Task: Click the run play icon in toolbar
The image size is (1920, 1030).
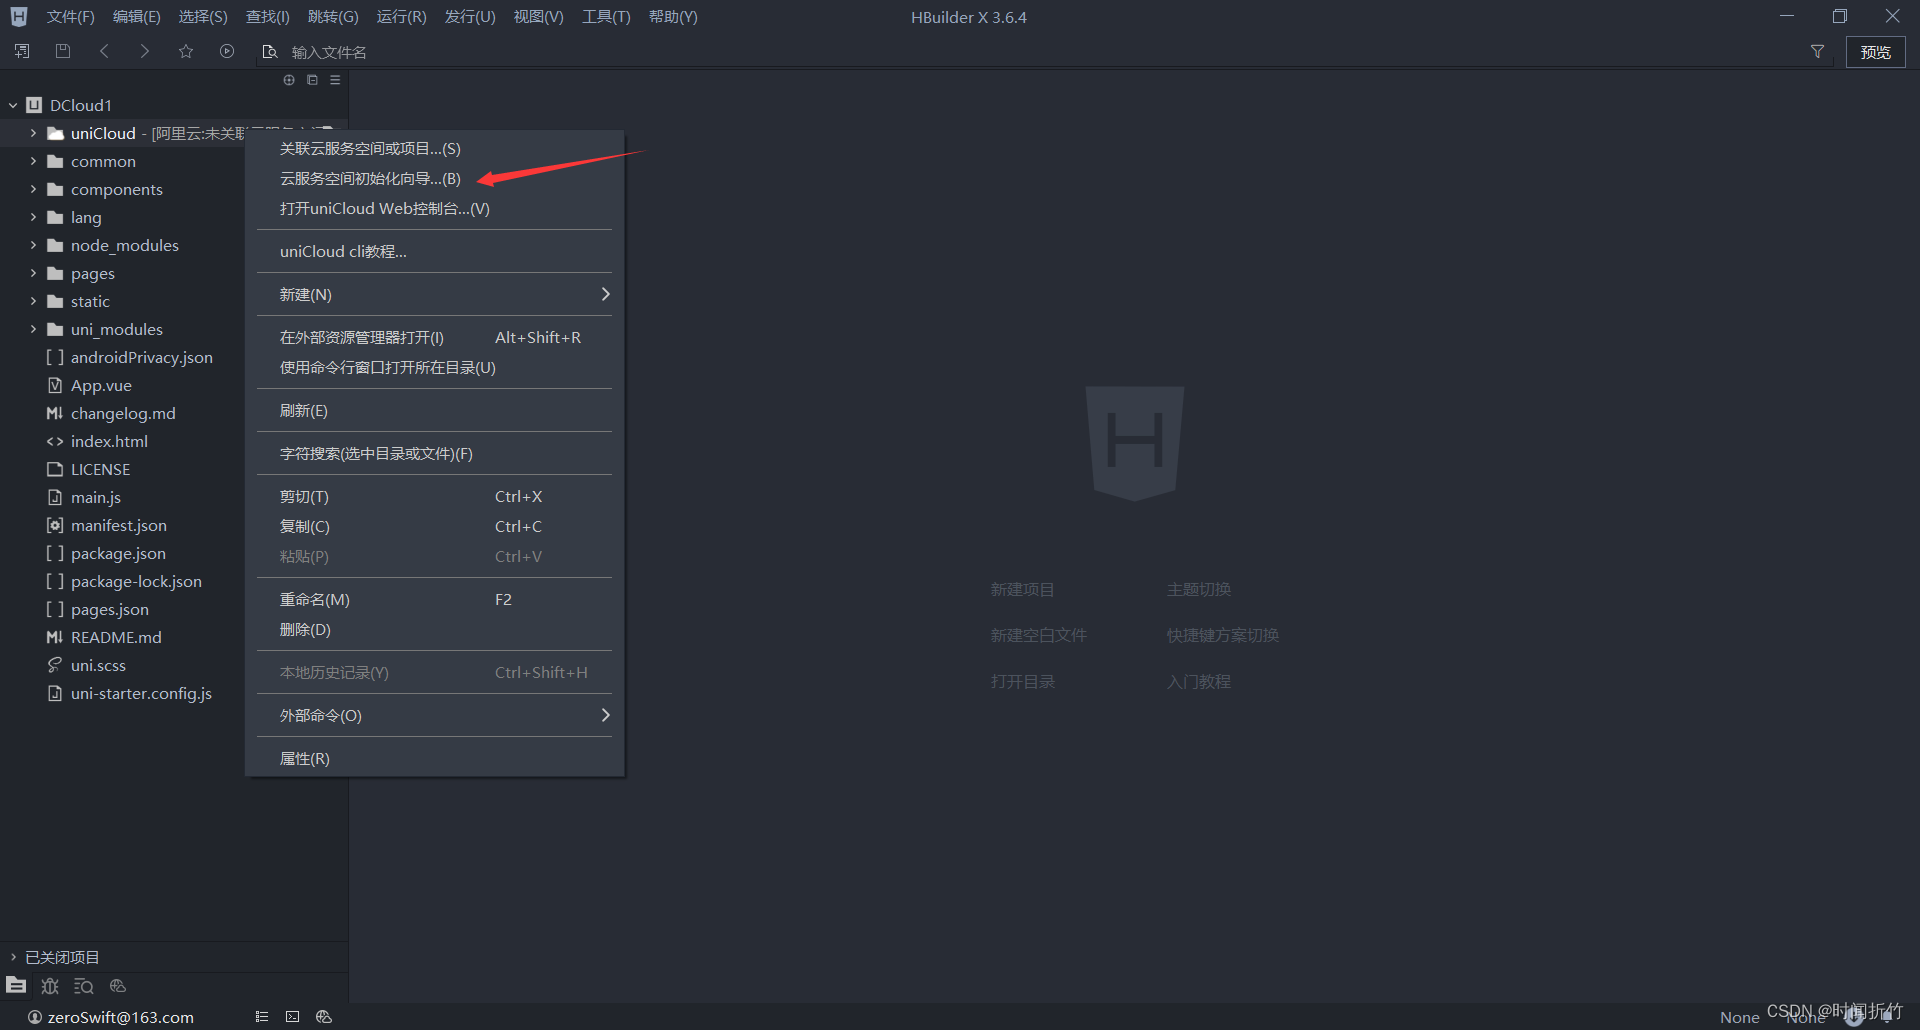Action: coord(227,51)
